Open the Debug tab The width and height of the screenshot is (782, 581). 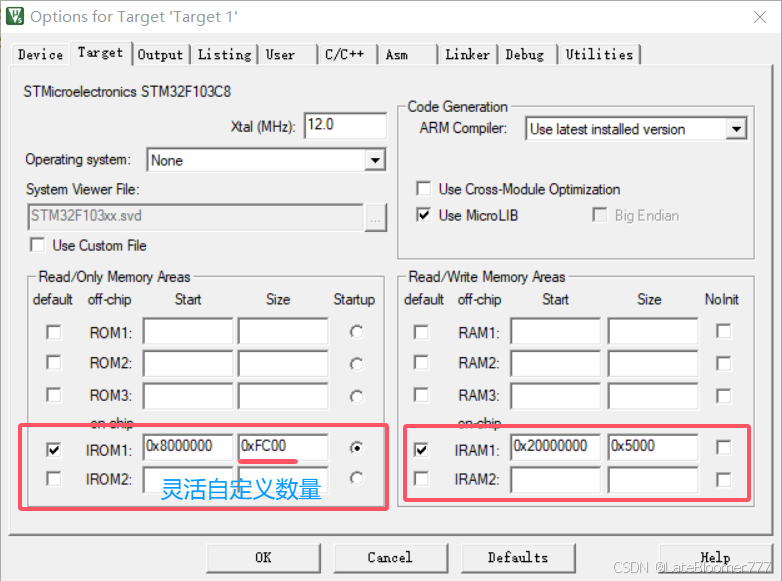click(525, 54)
